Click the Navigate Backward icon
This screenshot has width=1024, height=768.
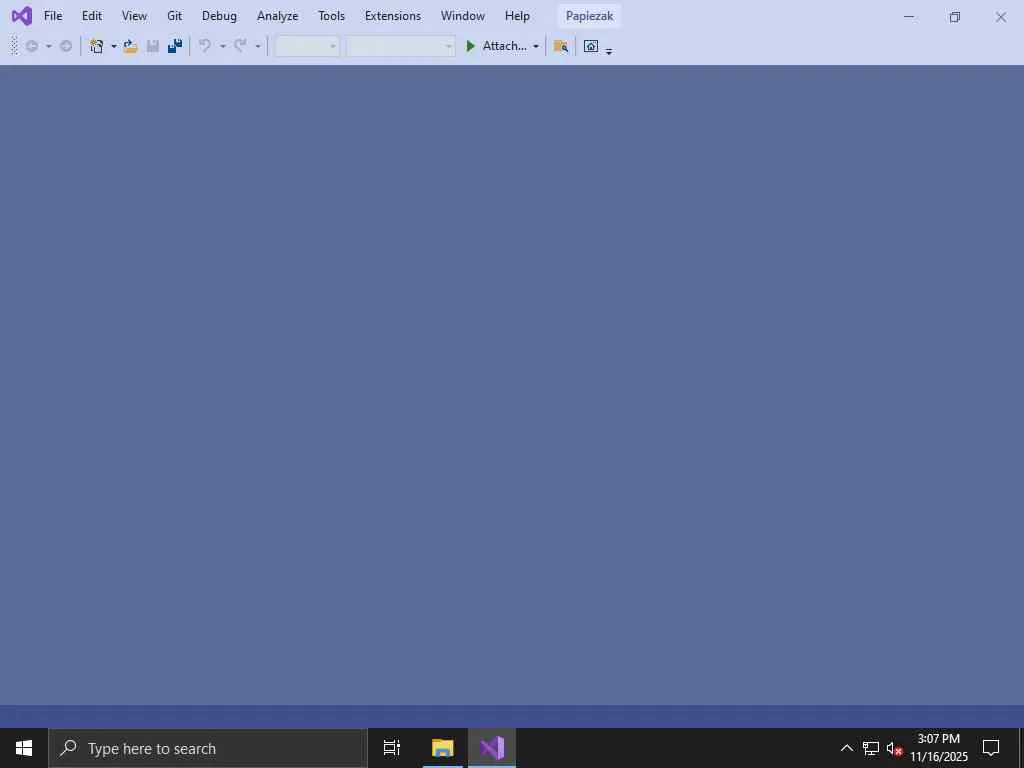(31, 46)
